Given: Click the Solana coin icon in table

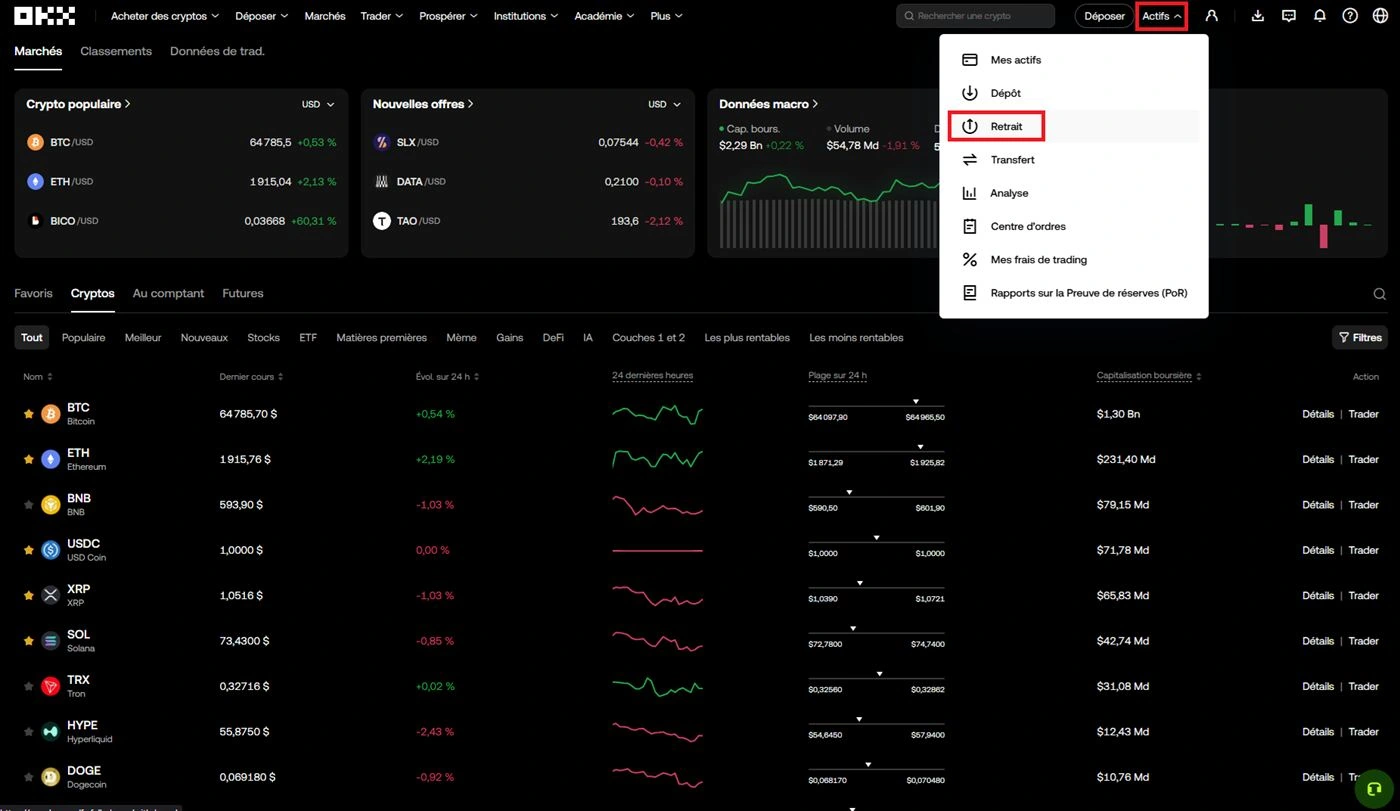Looking at the screenshot, I should coord(51,641).
